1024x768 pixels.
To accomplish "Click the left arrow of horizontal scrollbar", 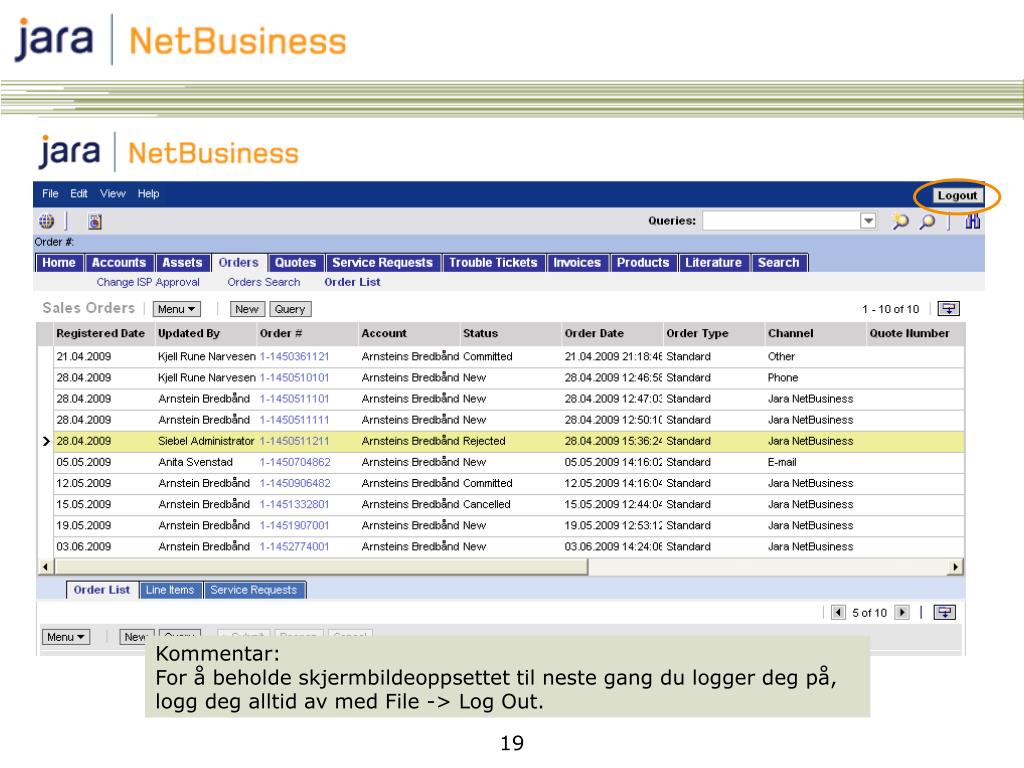I will (x=44, y=567).
